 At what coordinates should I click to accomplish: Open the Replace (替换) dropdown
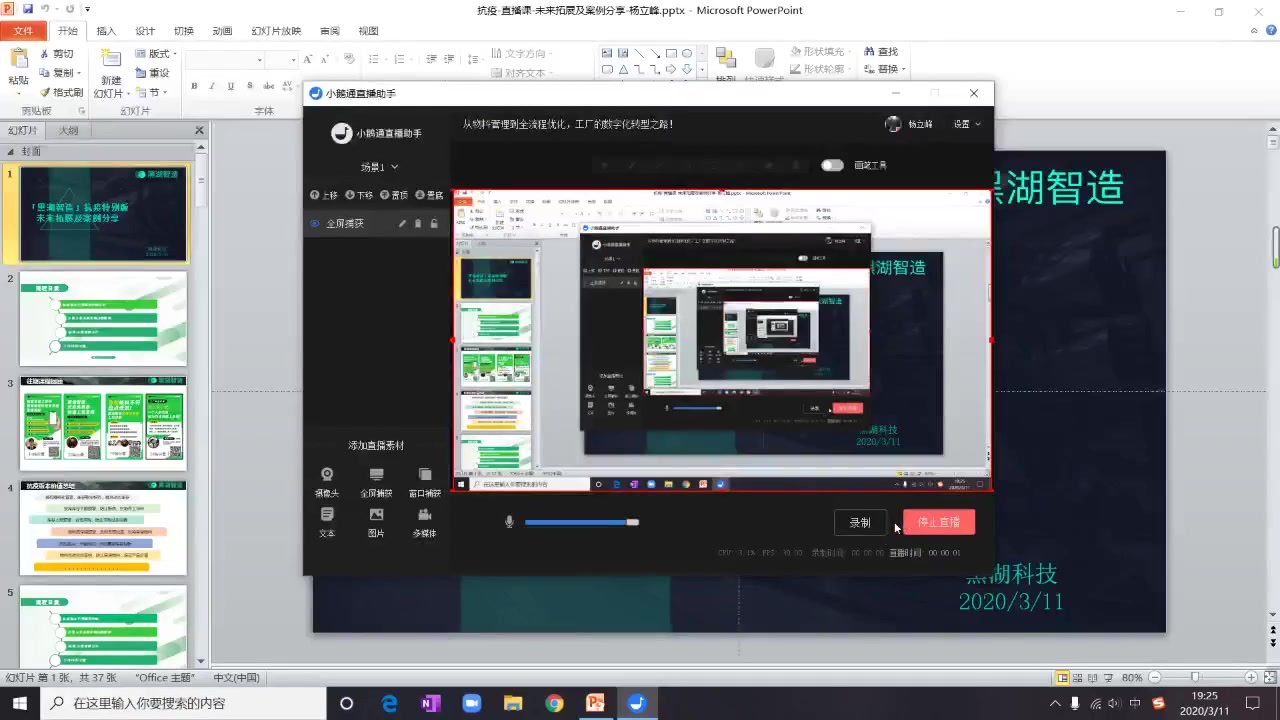(884, 69)
